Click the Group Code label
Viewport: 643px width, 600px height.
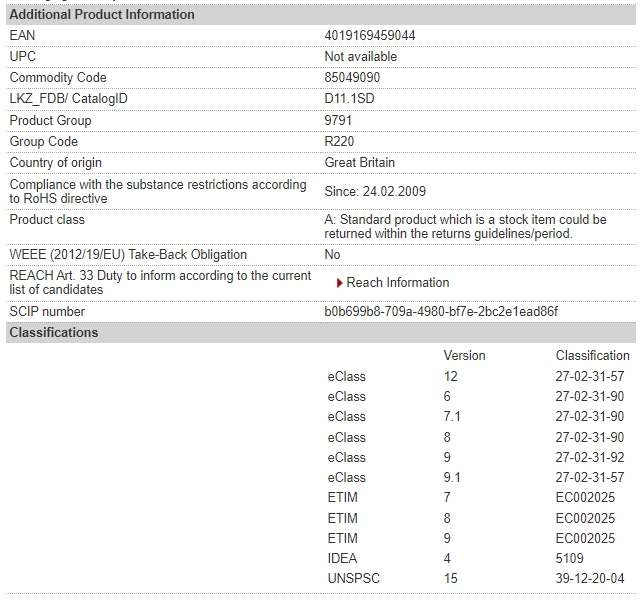[x=43, y=141]
